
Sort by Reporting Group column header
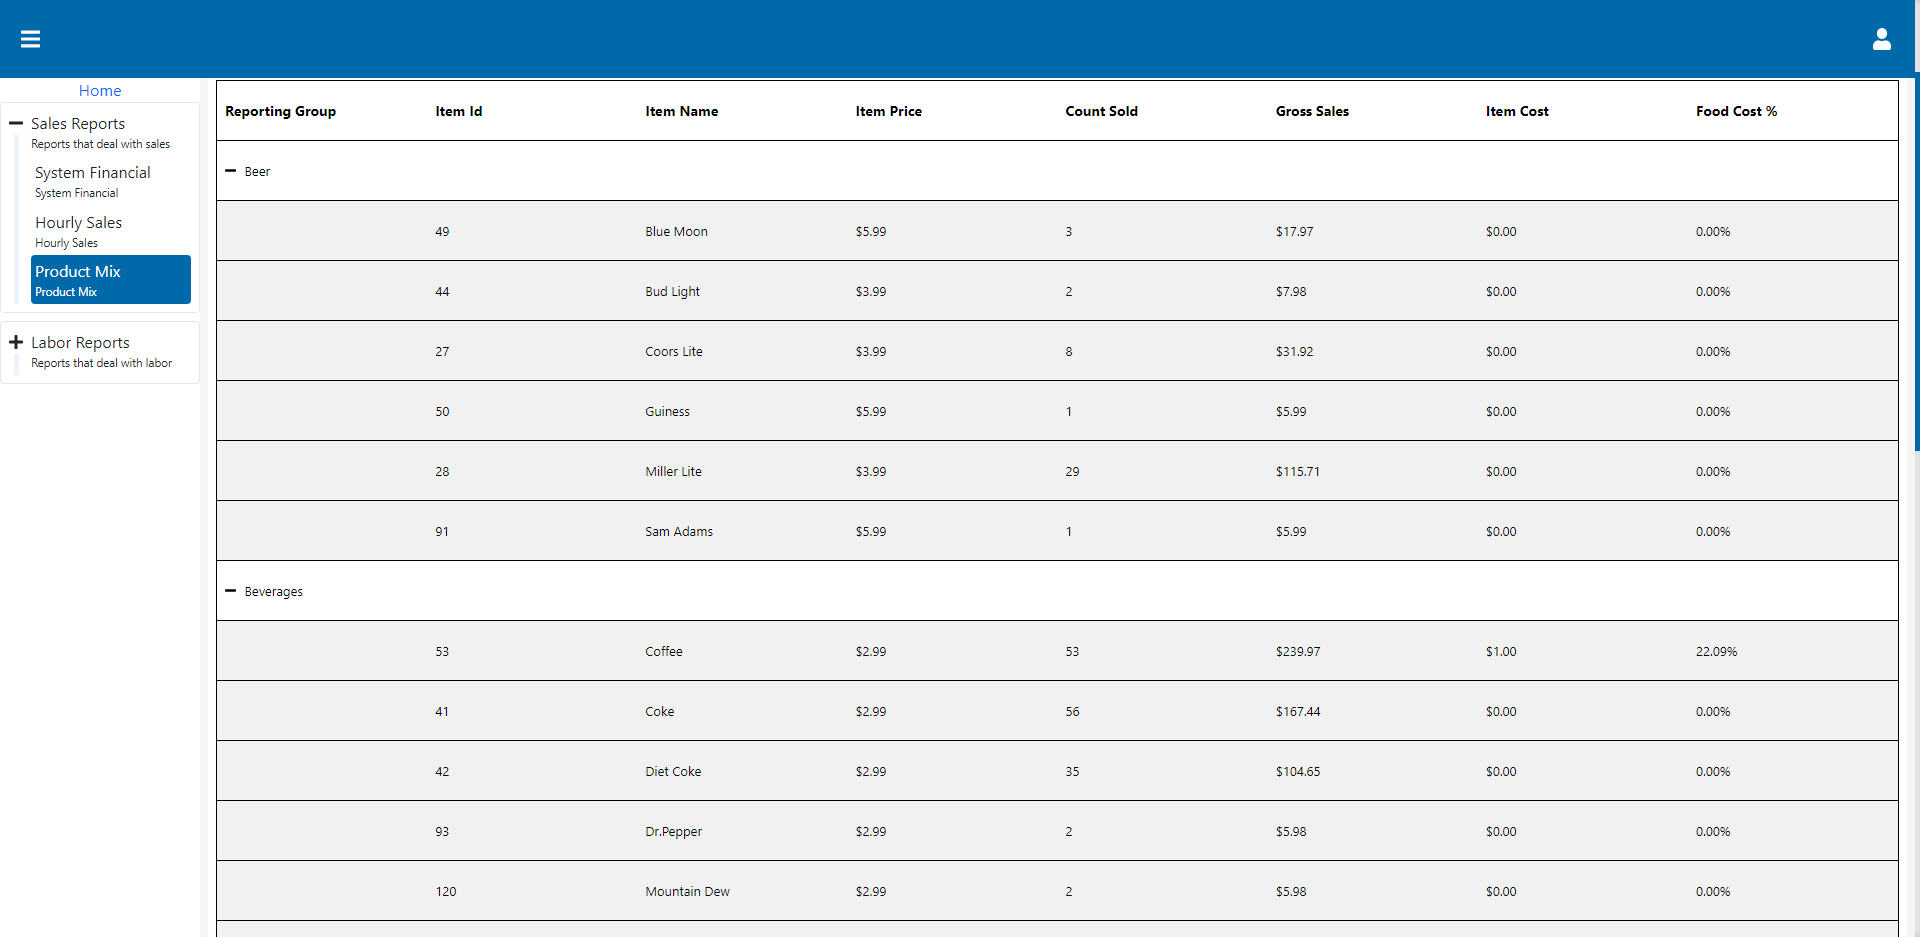pyautogui.click(x=280, y=111)
